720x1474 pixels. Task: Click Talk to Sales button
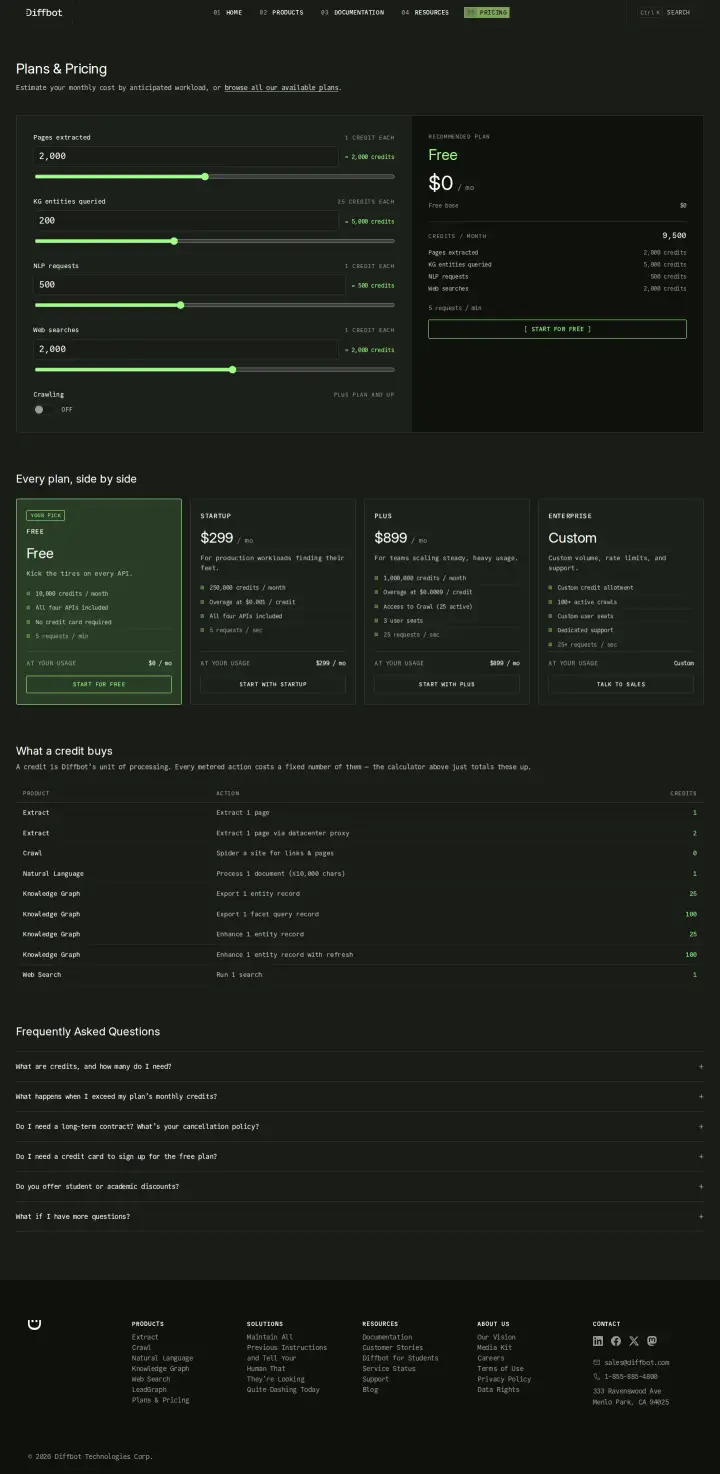(621, 684)
